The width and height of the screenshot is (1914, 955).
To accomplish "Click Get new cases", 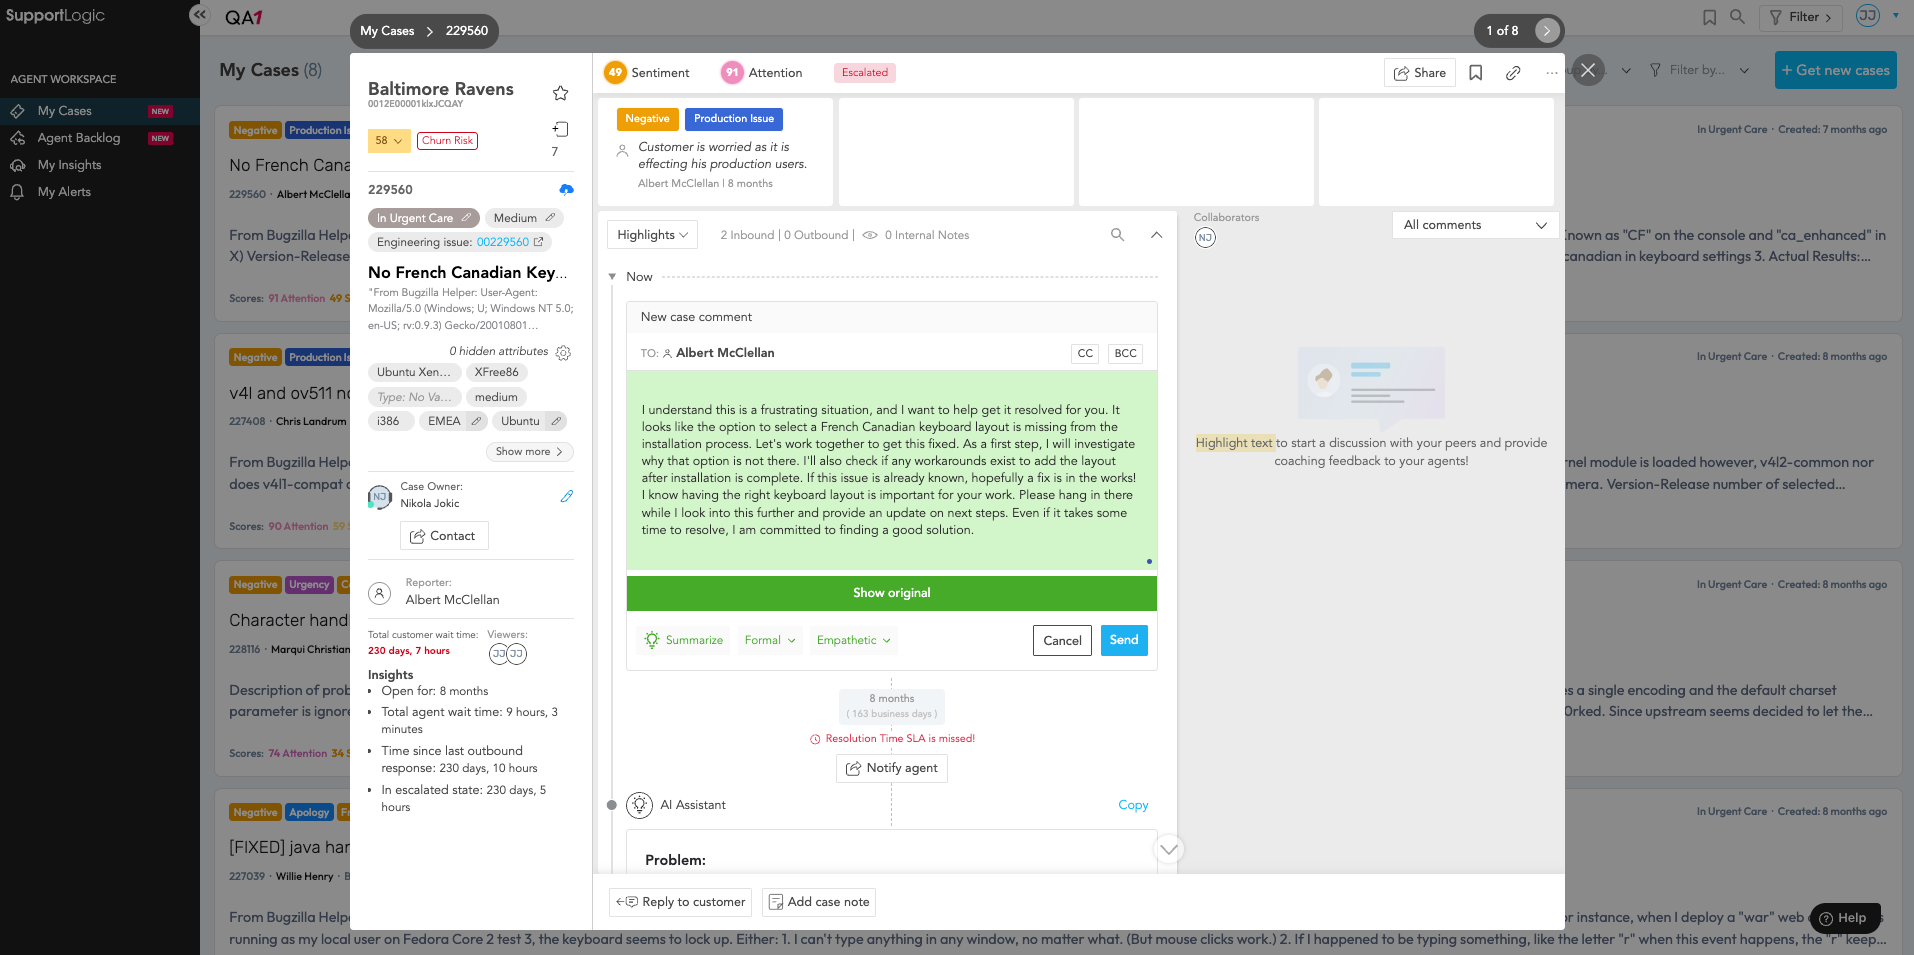I will pos(1835,70).
